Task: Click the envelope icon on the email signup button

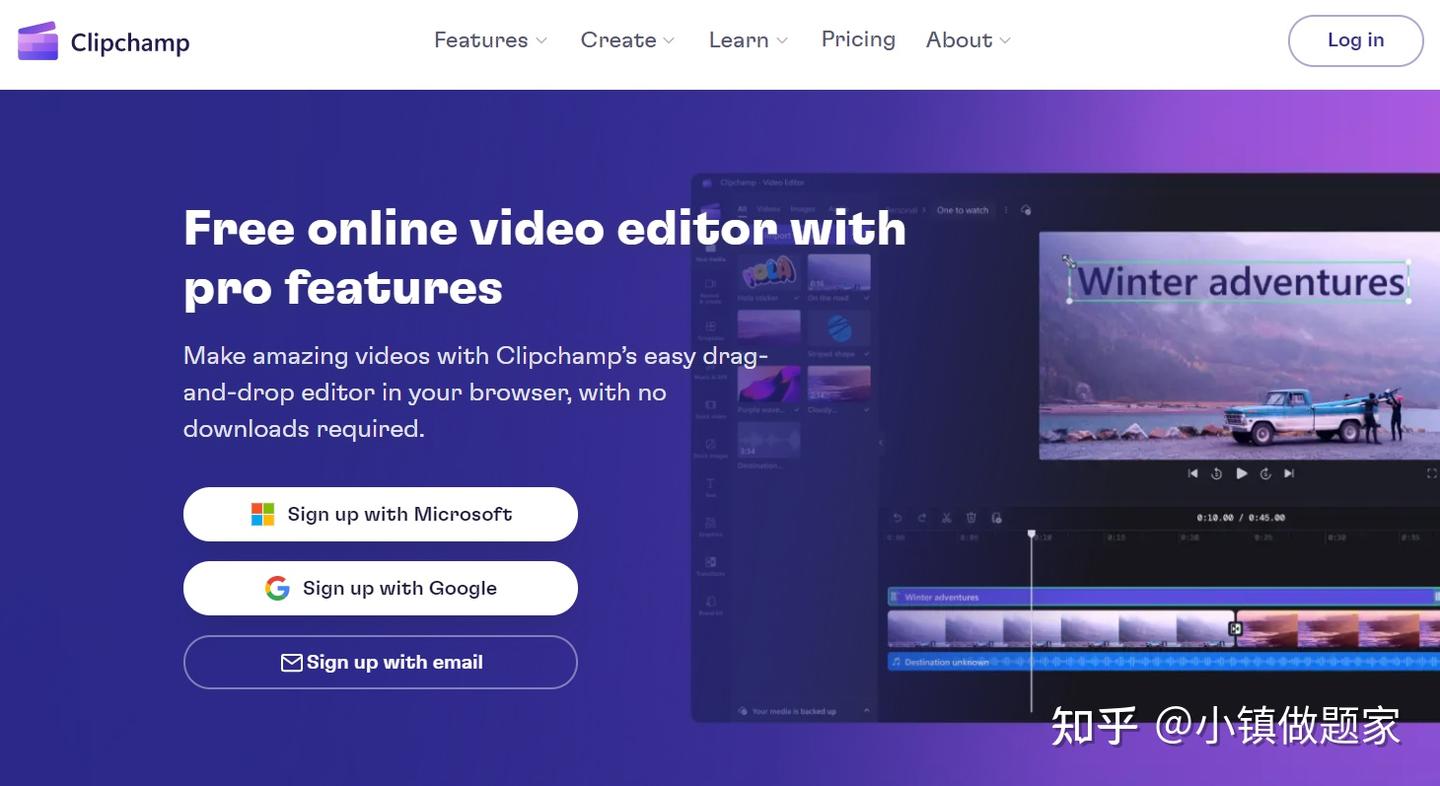Action: tap(291, 662)
